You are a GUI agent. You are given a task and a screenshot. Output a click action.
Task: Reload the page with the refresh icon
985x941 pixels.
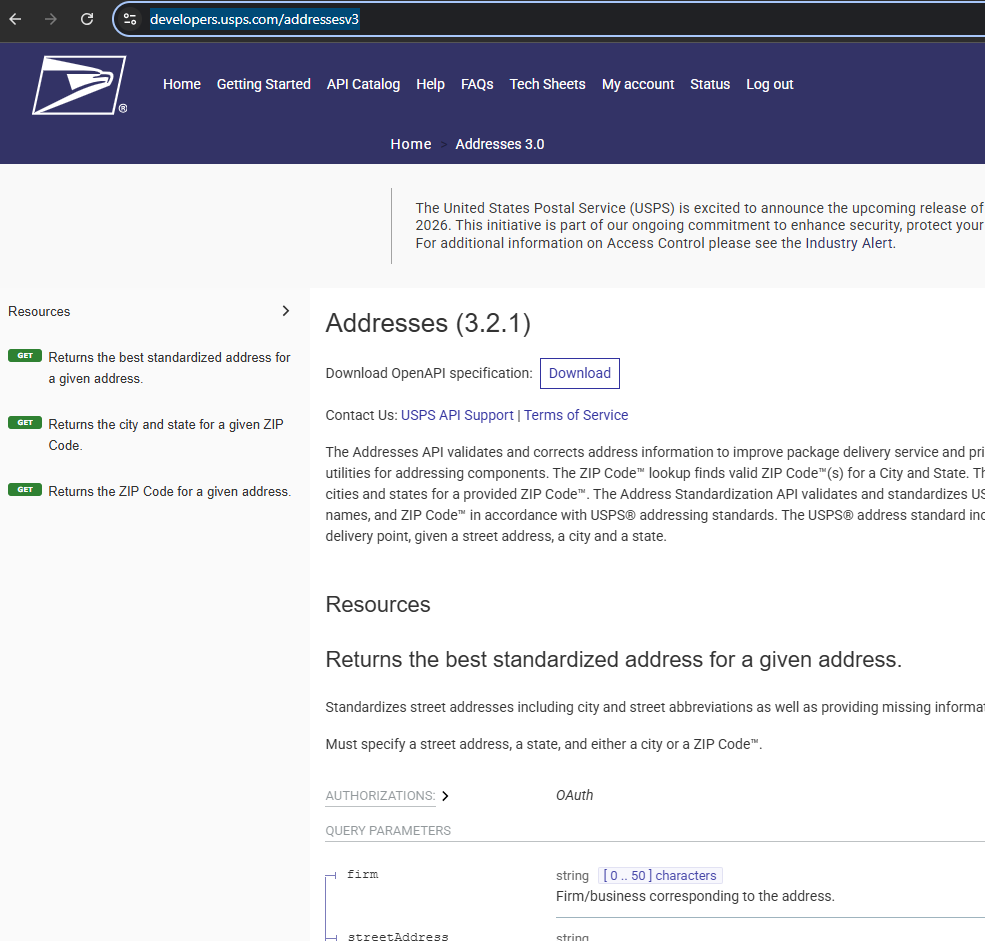click(x=87, y=19)
